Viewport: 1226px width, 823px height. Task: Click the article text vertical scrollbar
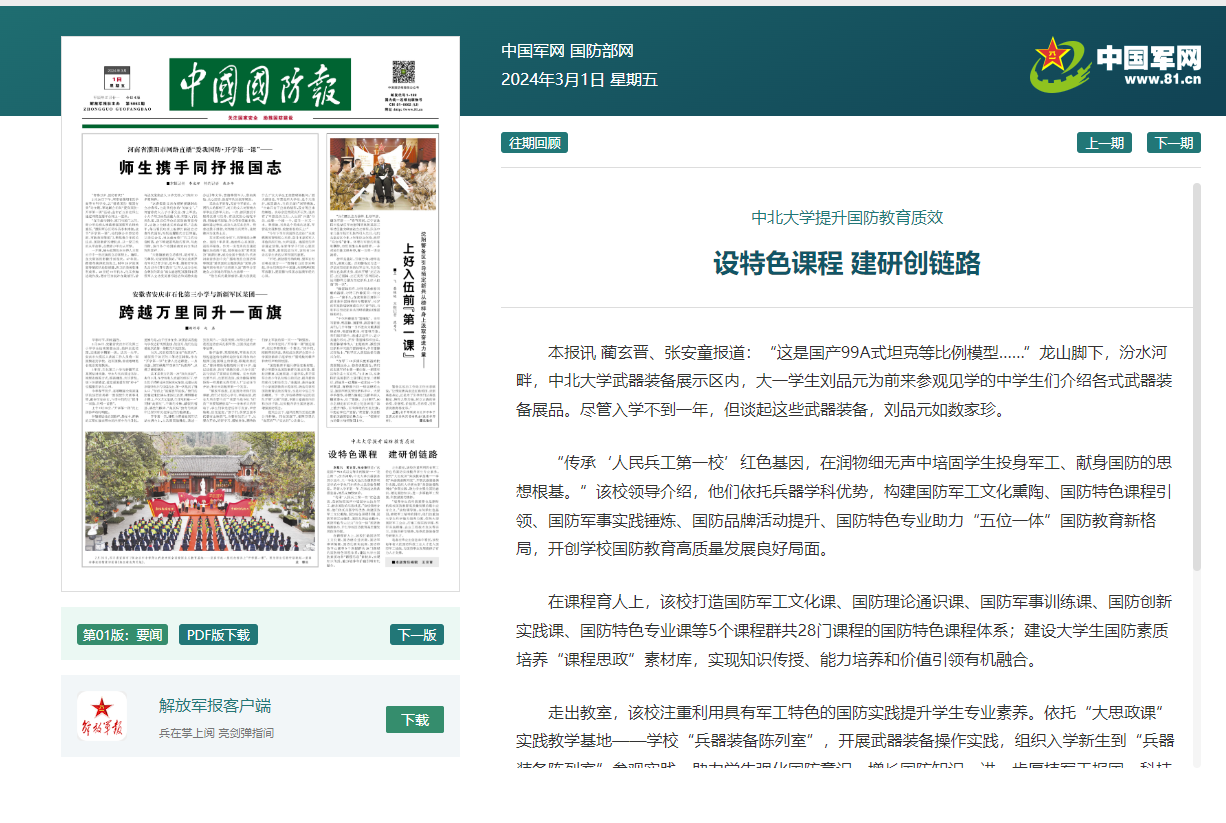pos(1196,380)
